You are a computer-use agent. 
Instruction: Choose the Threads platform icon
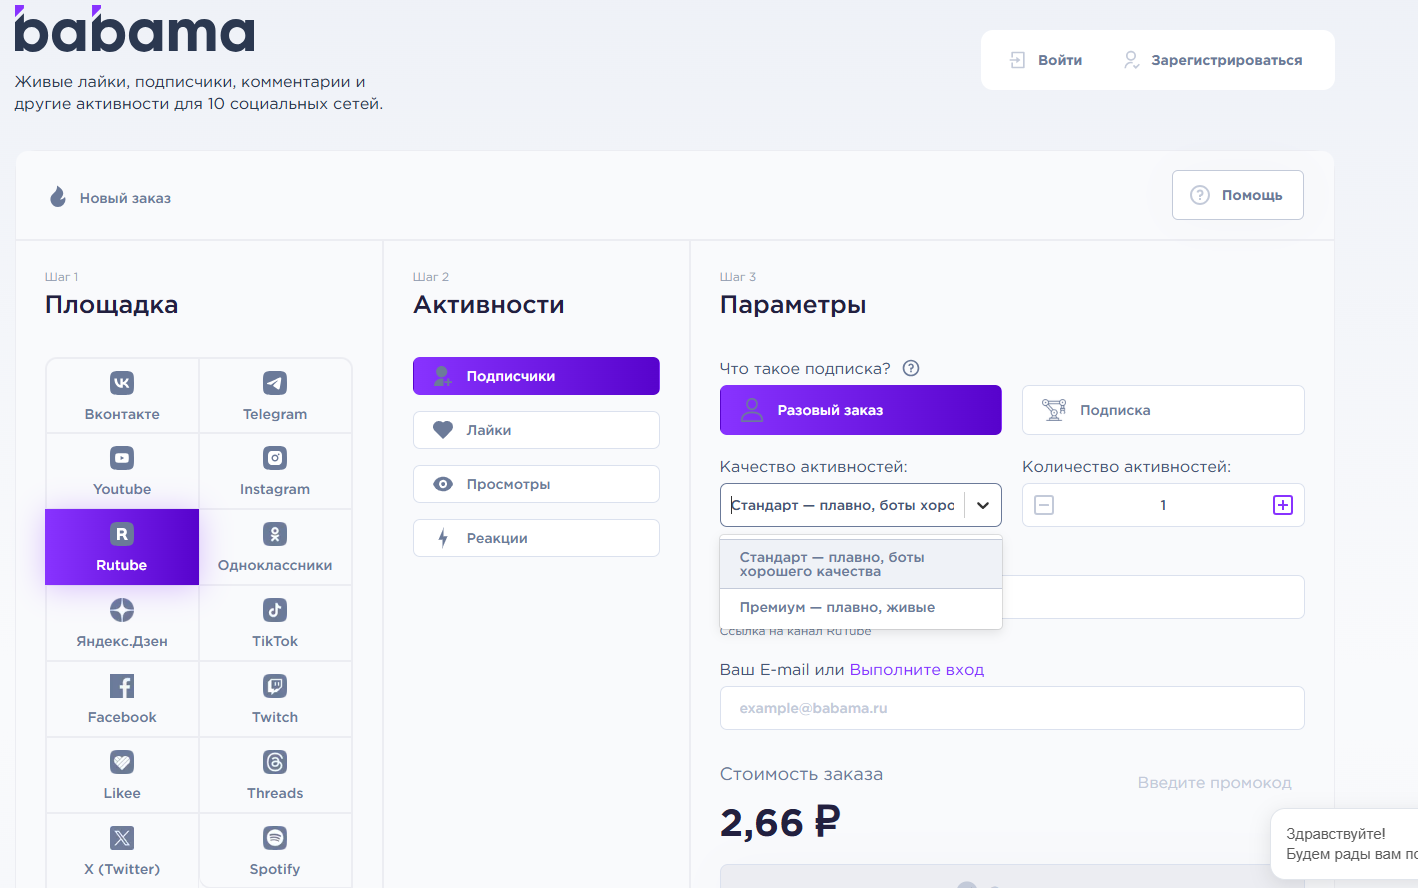(x=275, y=762)
